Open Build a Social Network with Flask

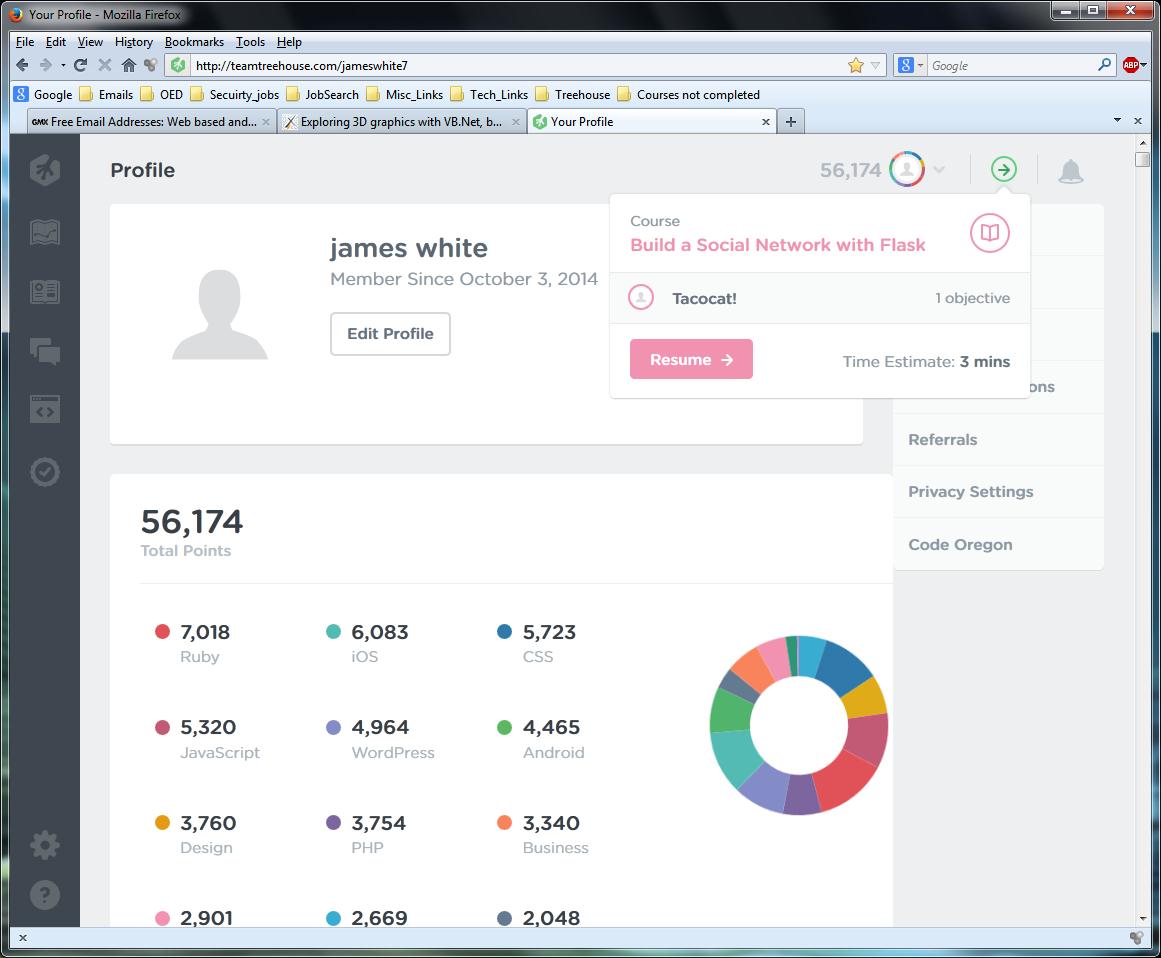pyautogui.click(x=777, y=245)
